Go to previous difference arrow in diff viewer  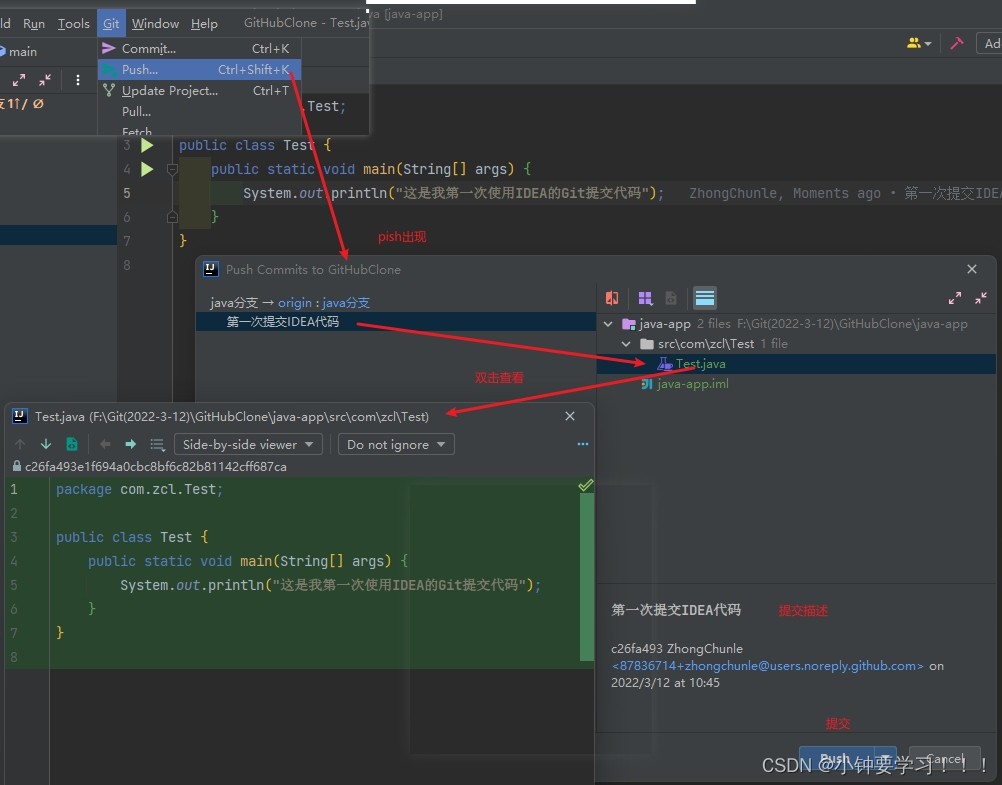(20, 444)
